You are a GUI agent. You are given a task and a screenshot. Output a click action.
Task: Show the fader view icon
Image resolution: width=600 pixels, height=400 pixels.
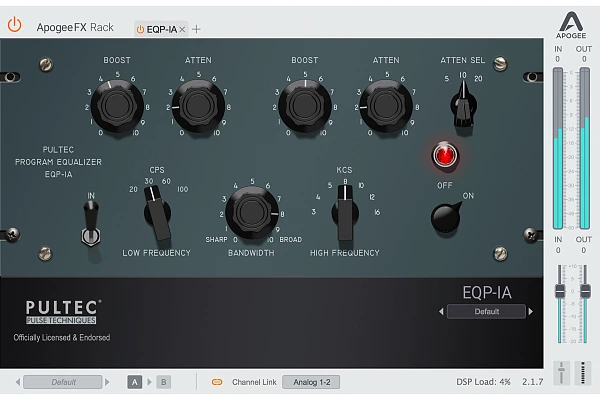(x=561, y=373)
